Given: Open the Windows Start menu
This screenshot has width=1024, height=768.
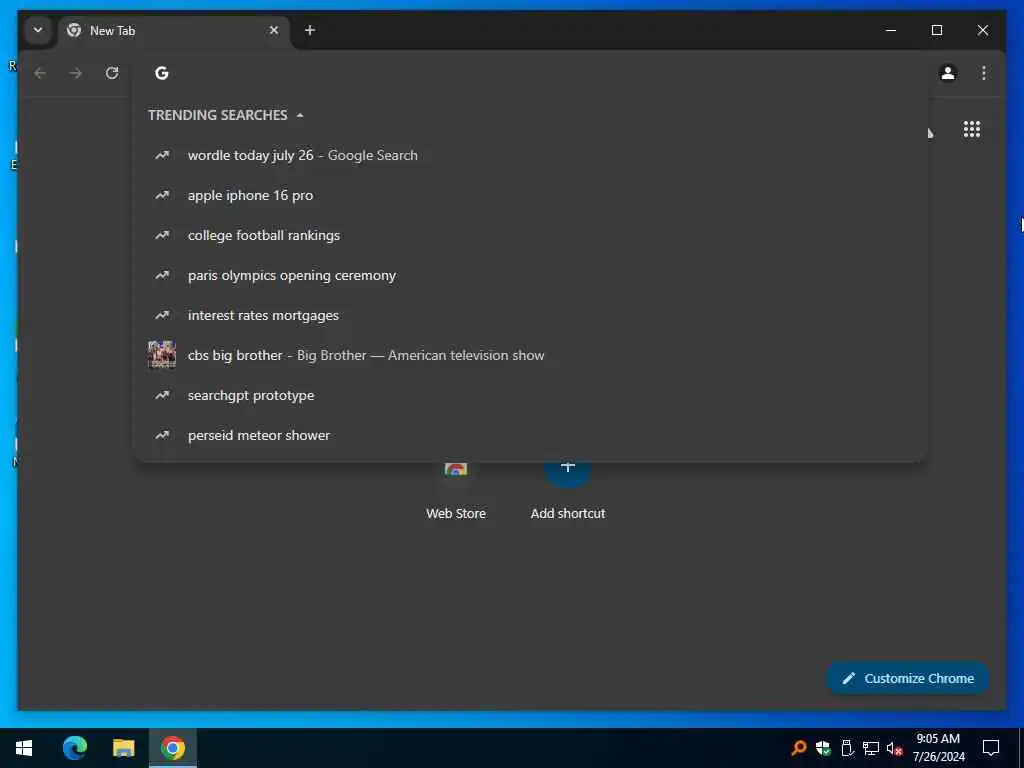Looking at the screenshot, I should coord(24,748).
